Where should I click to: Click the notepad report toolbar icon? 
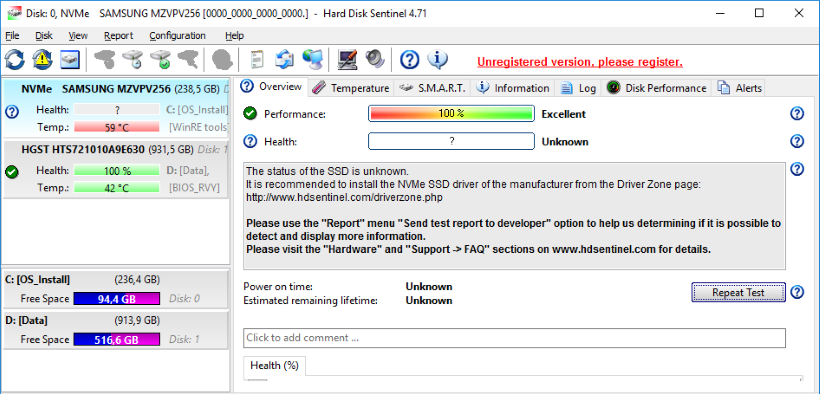tap(256, 60)
